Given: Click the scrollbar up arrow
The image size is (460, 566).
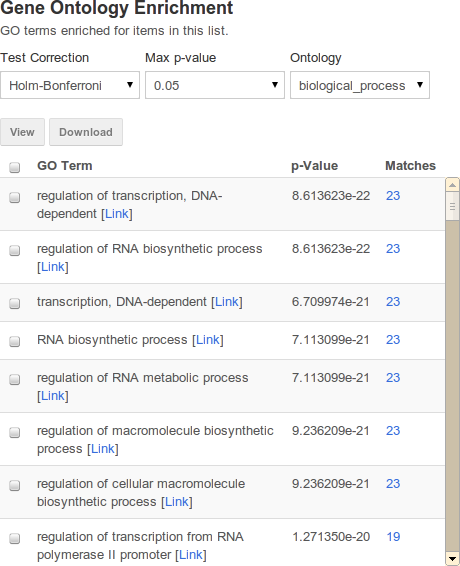Looking at the screenshot, I should 452,185.
